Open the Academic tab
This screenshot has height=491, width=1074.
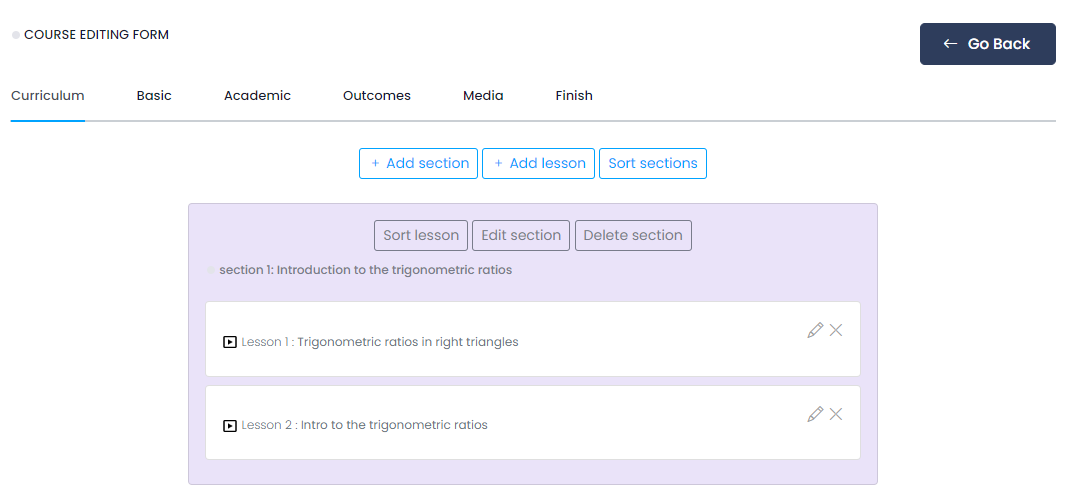tap(257, 96)
